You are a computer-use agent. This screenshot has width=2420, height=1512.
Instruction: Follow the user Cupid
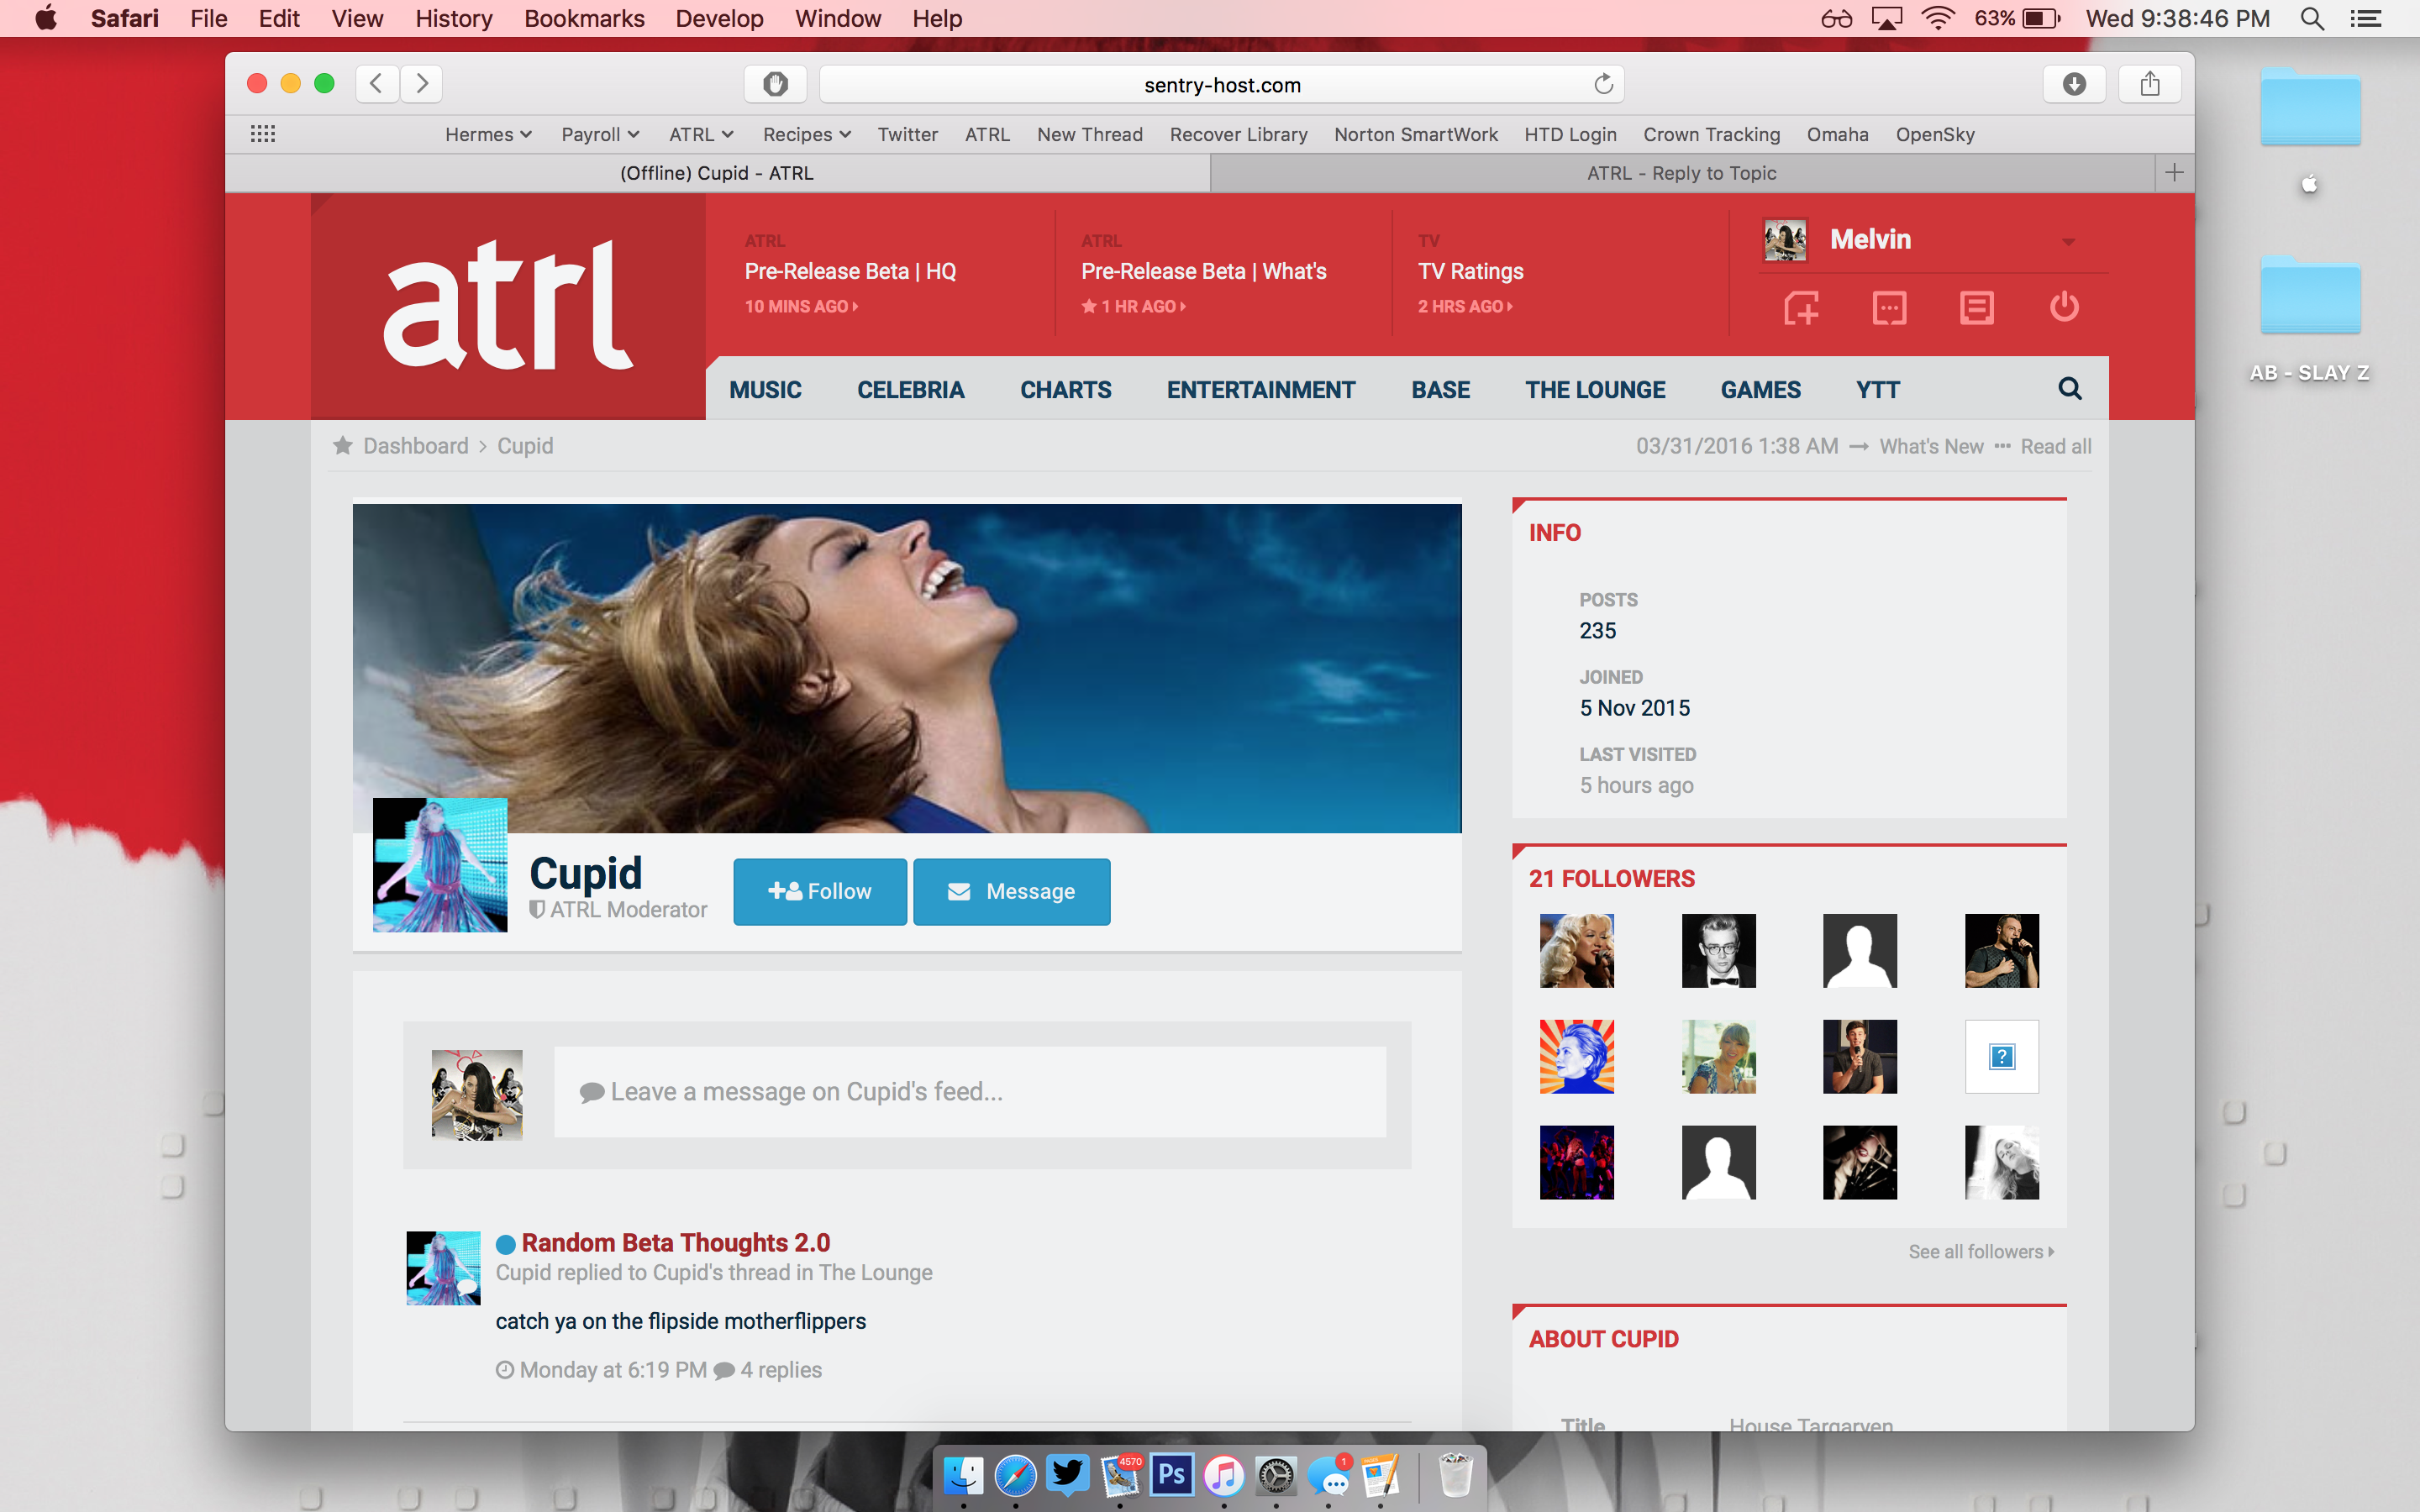820,891
